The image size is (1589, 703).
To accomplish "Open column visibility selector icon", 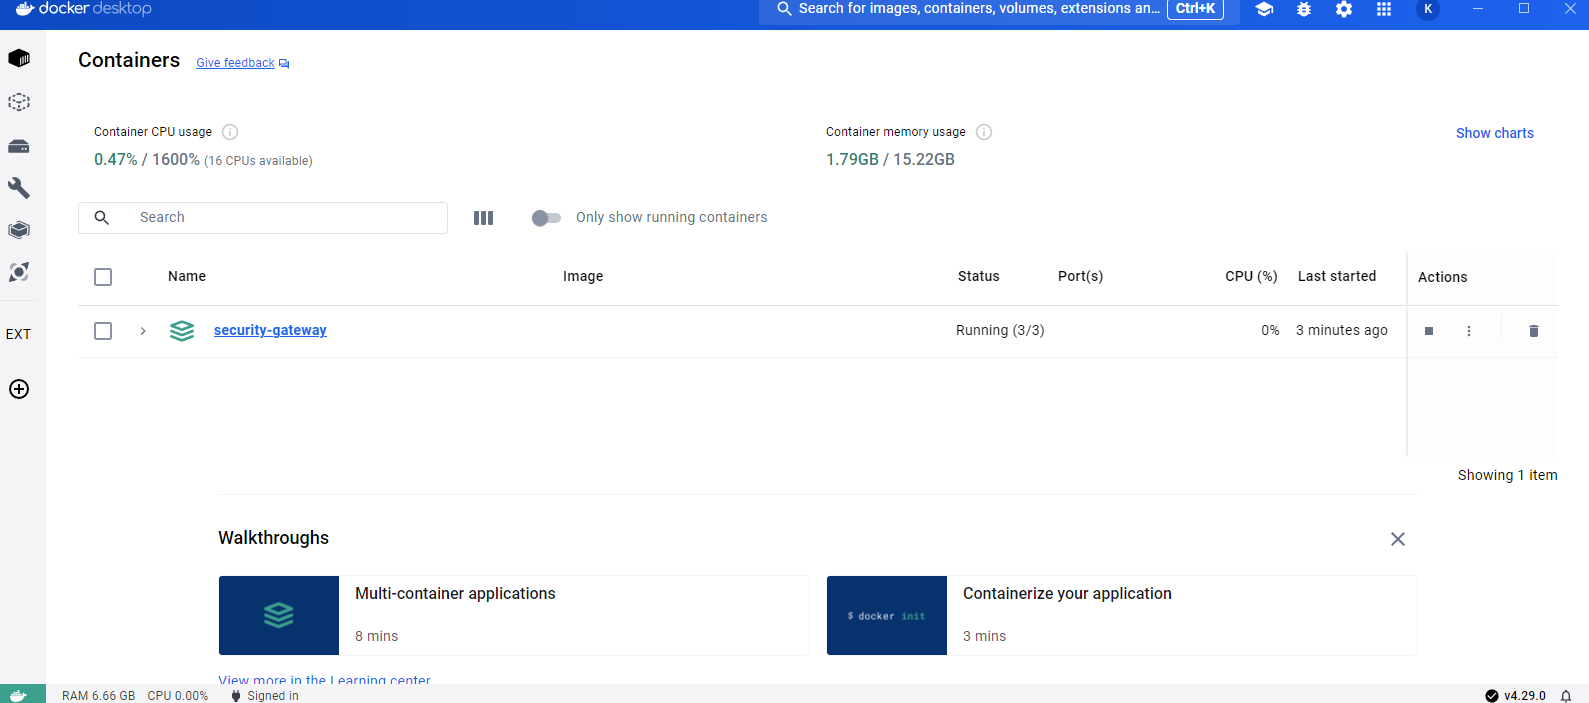I will point(484,218).
